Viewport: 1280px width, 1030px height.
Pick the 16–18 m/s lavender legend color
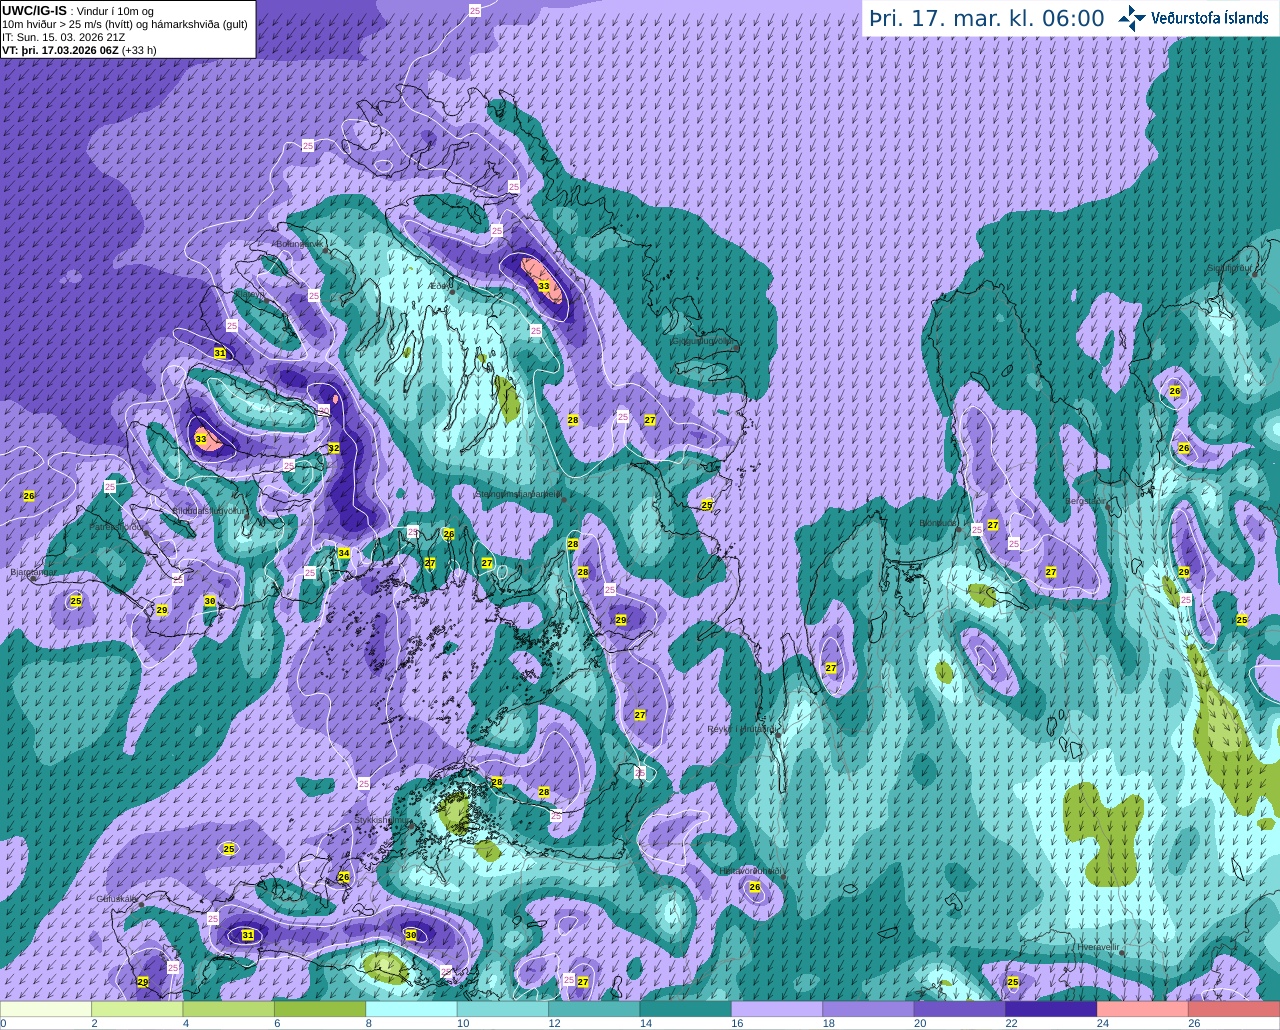coord(777,1009)
